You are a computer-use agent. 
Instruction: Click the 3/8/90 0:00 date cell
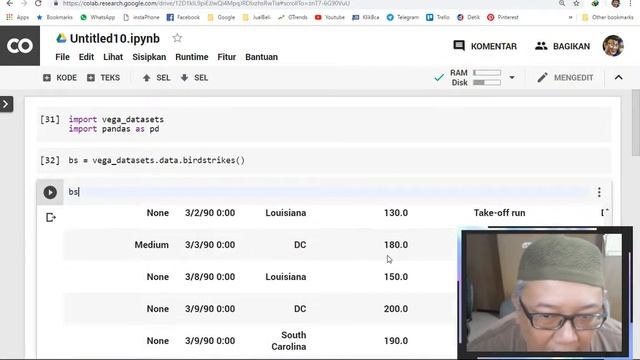tap(210, 277)
